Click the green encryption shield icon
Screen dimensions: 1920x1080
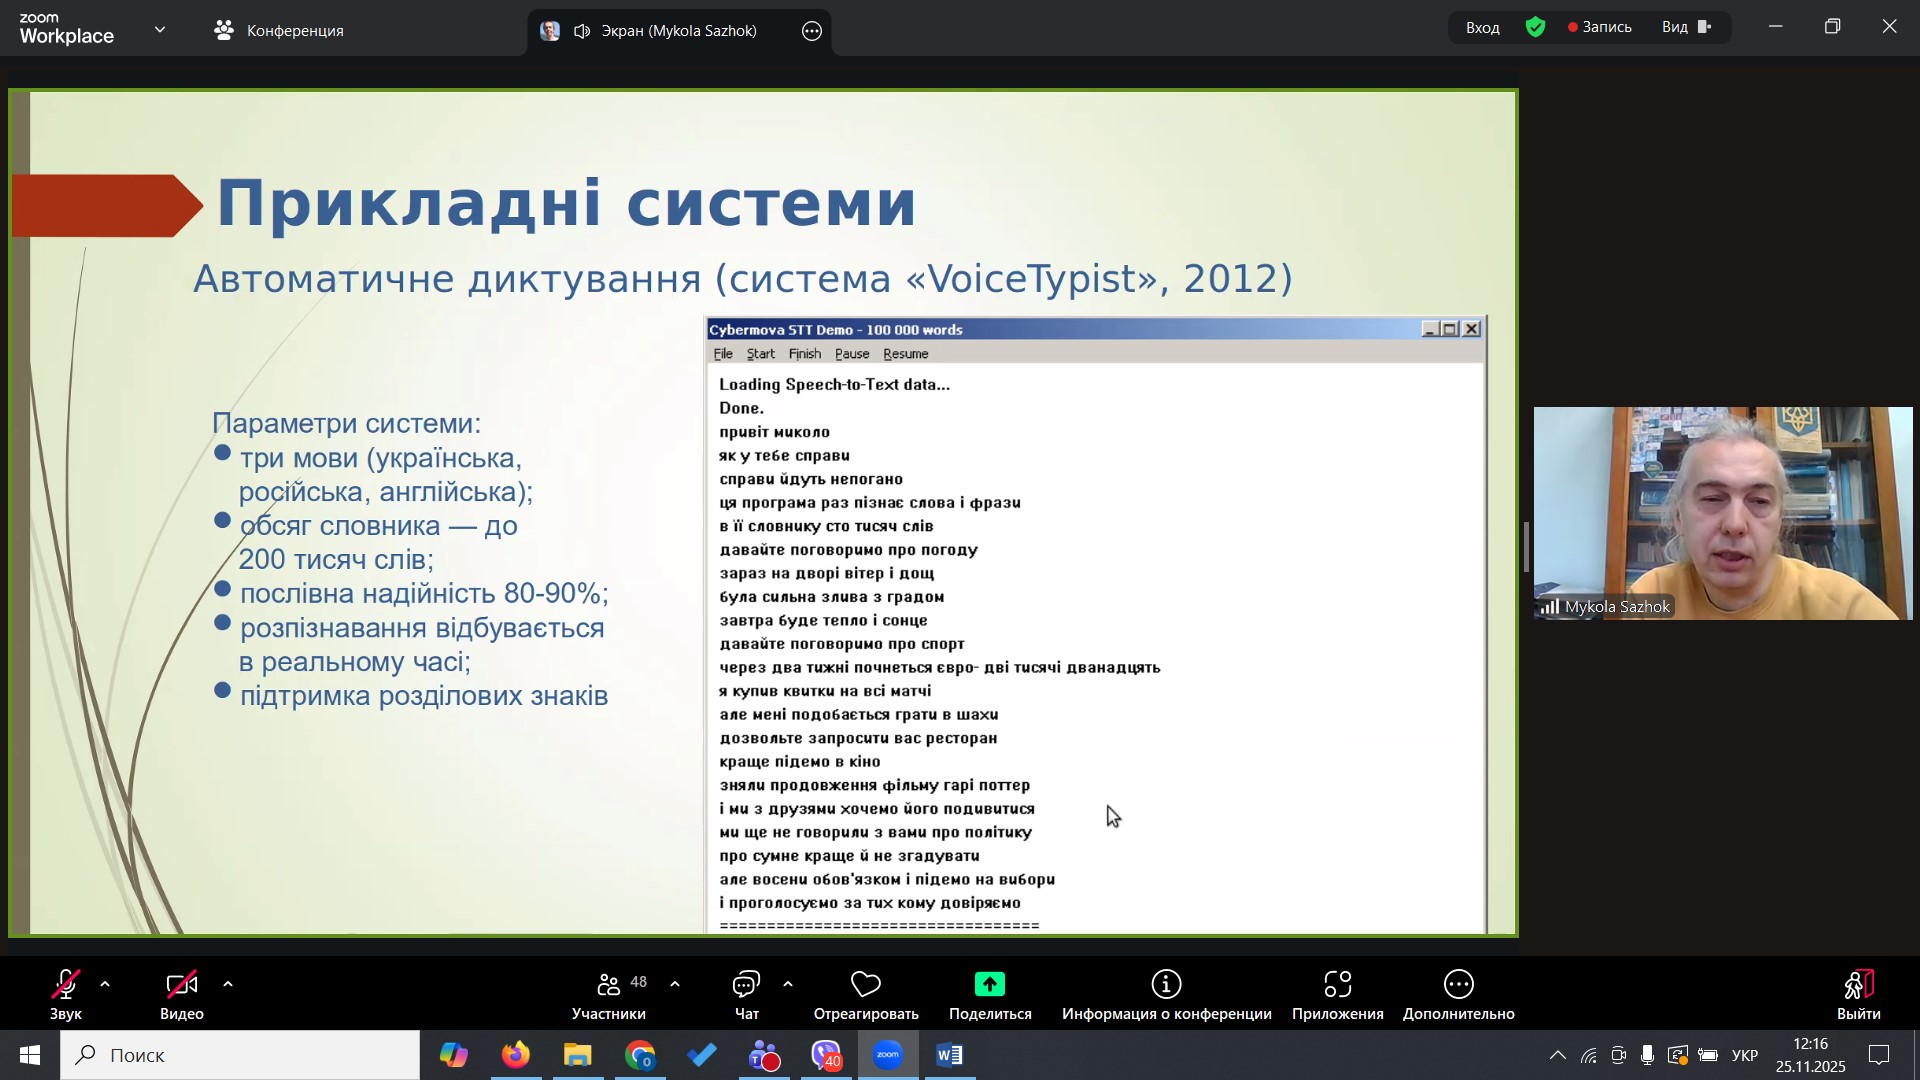(1536, 28)
